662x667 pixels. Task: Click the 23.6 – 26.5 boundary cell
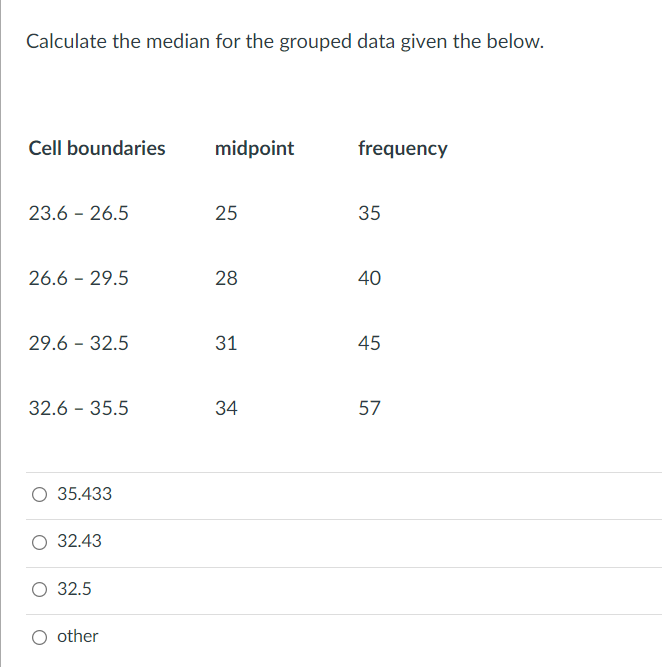click(78, 213)
